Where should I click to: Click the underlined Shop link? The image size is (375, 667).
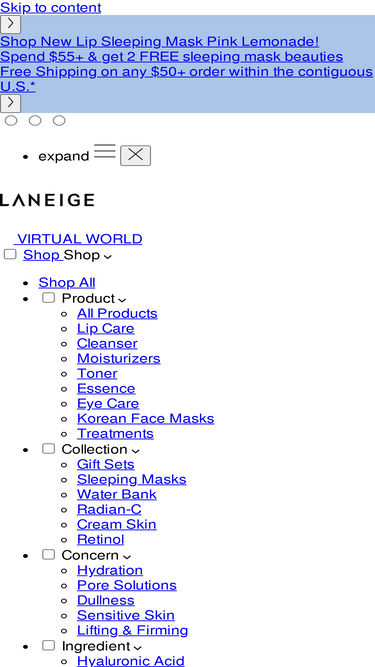tap(43, 255)
